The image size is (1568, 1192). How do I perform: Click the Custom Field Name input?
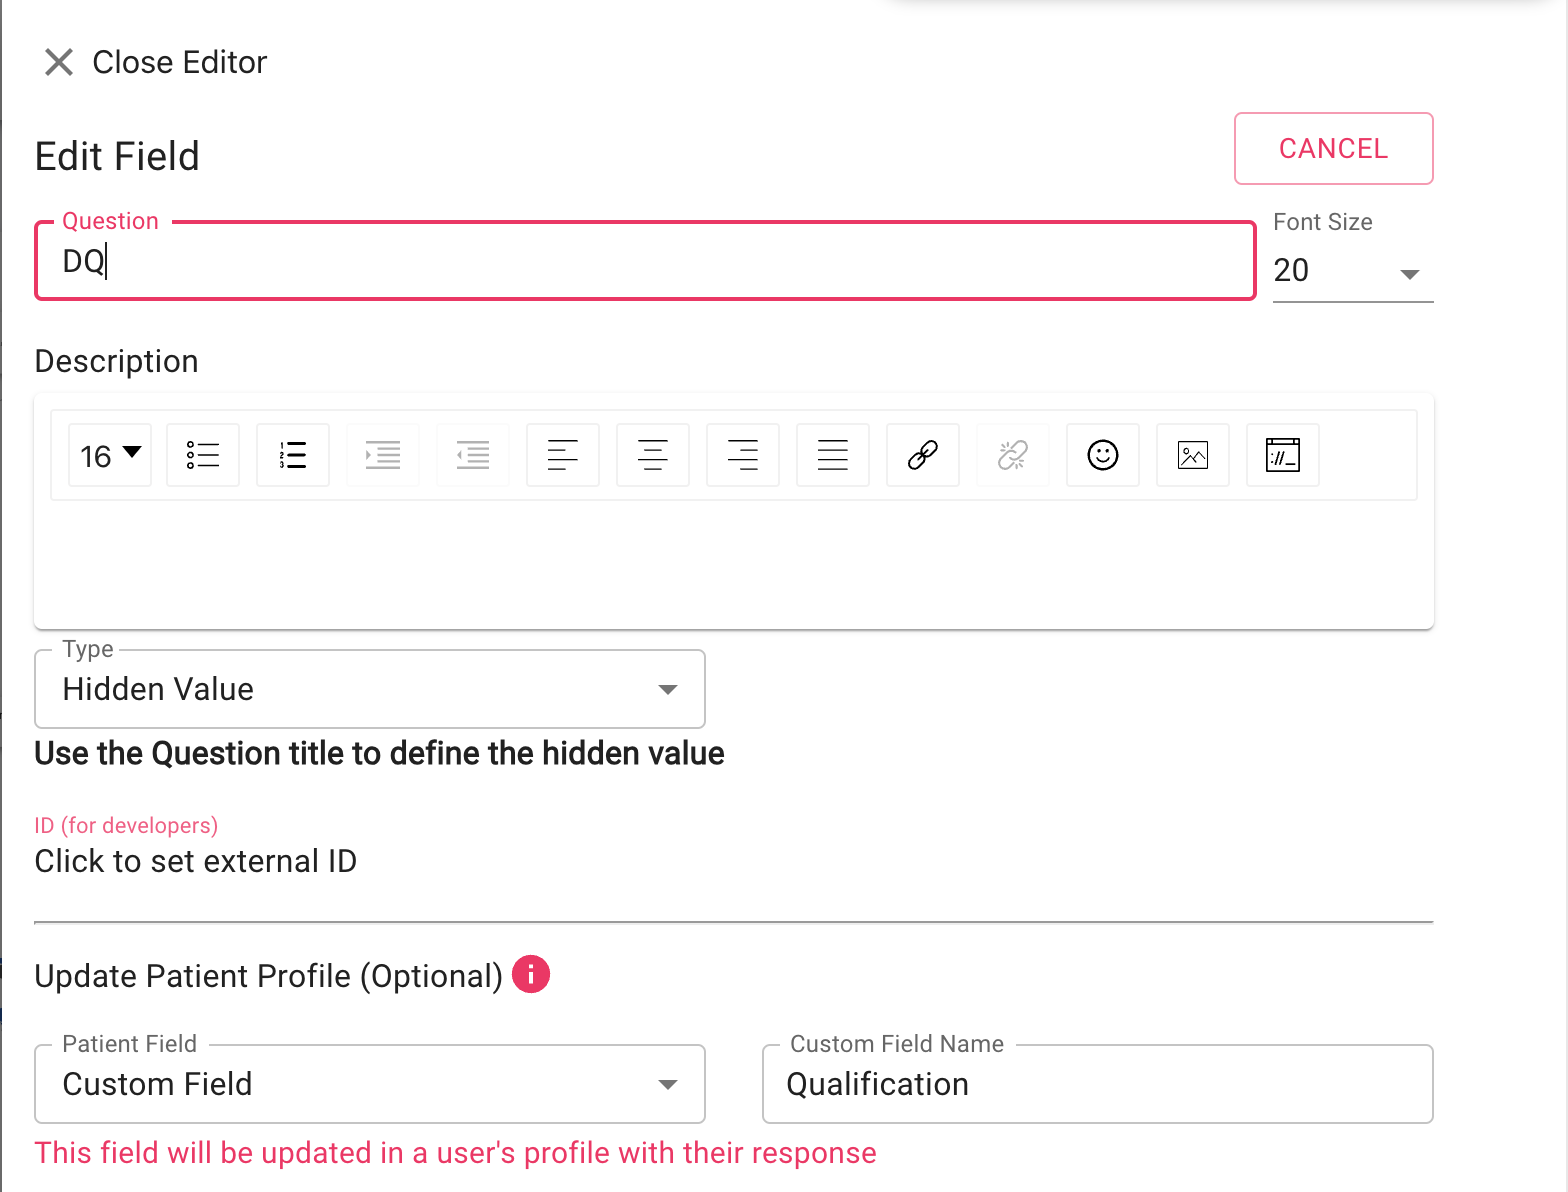click(x=1098, y=1084)
